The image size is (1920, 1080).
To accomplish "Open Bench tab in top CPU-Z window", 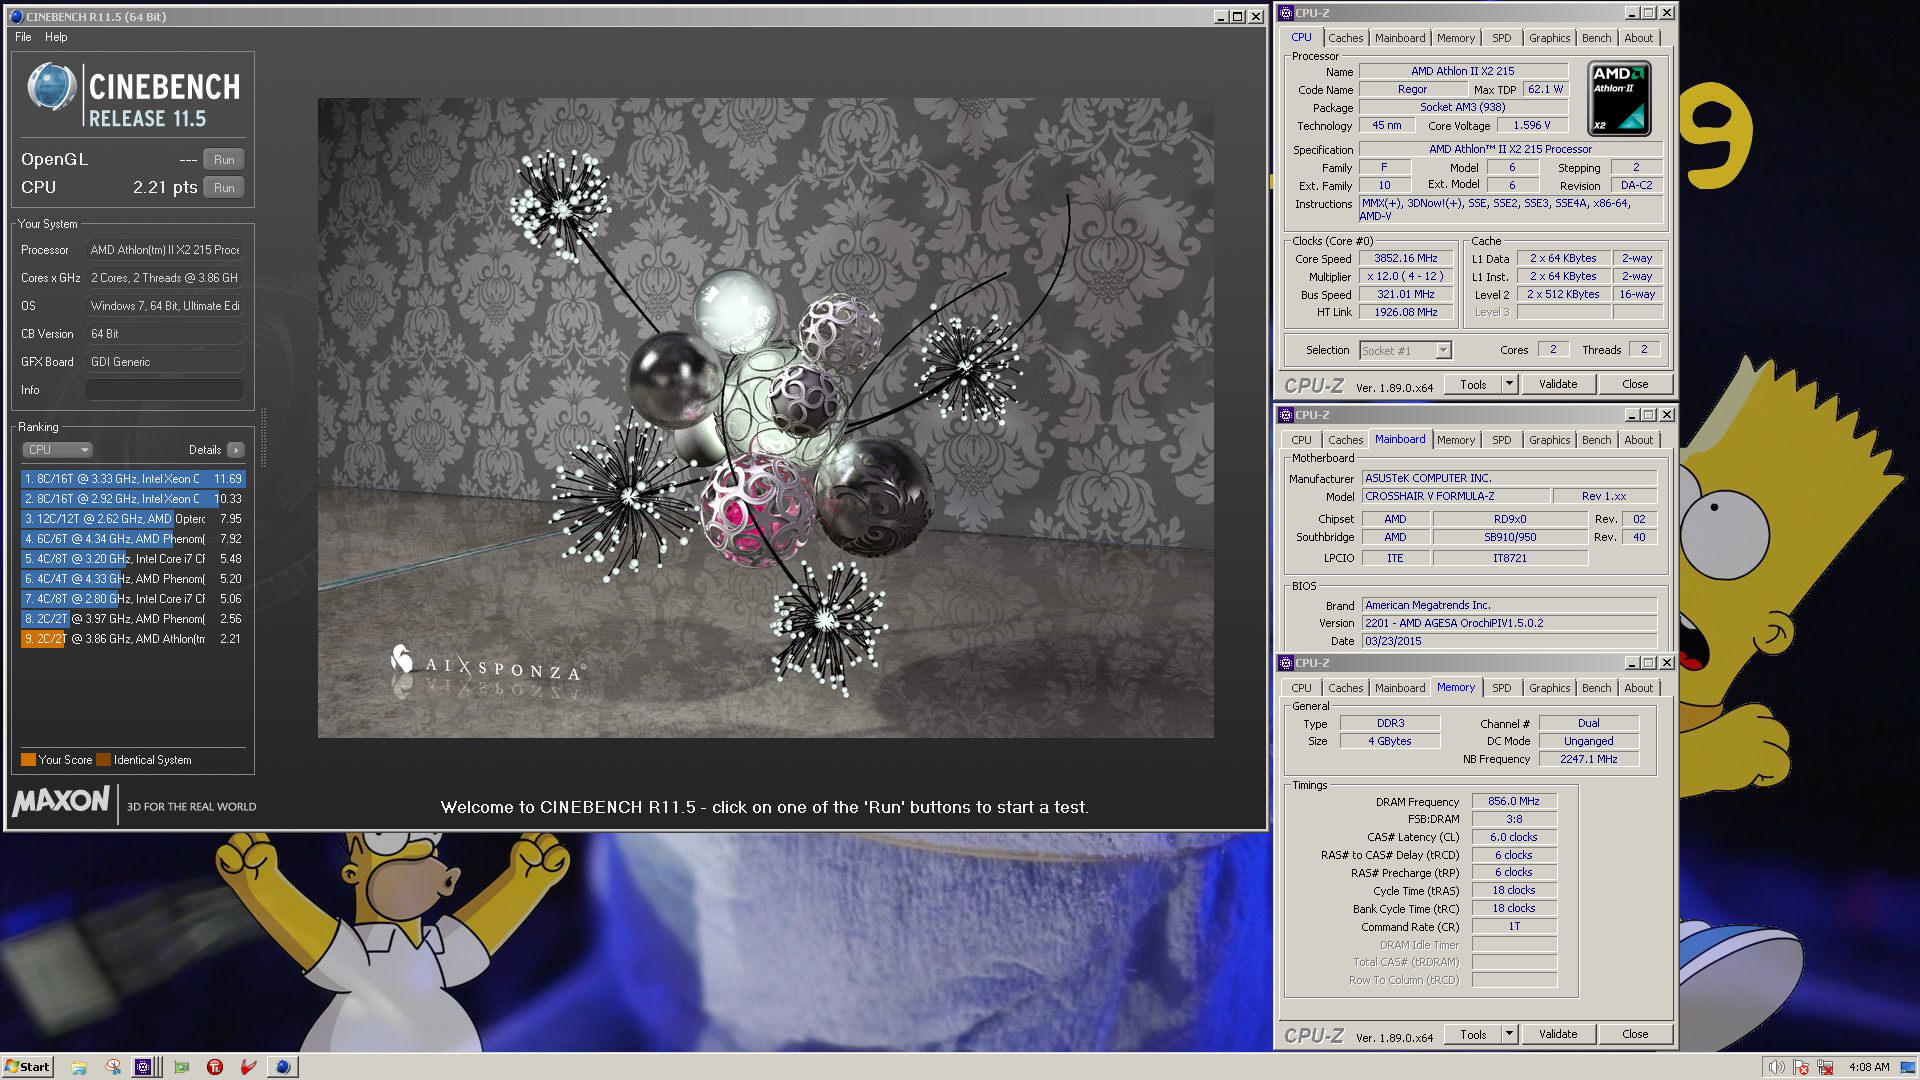I will tap(1596, 38).
